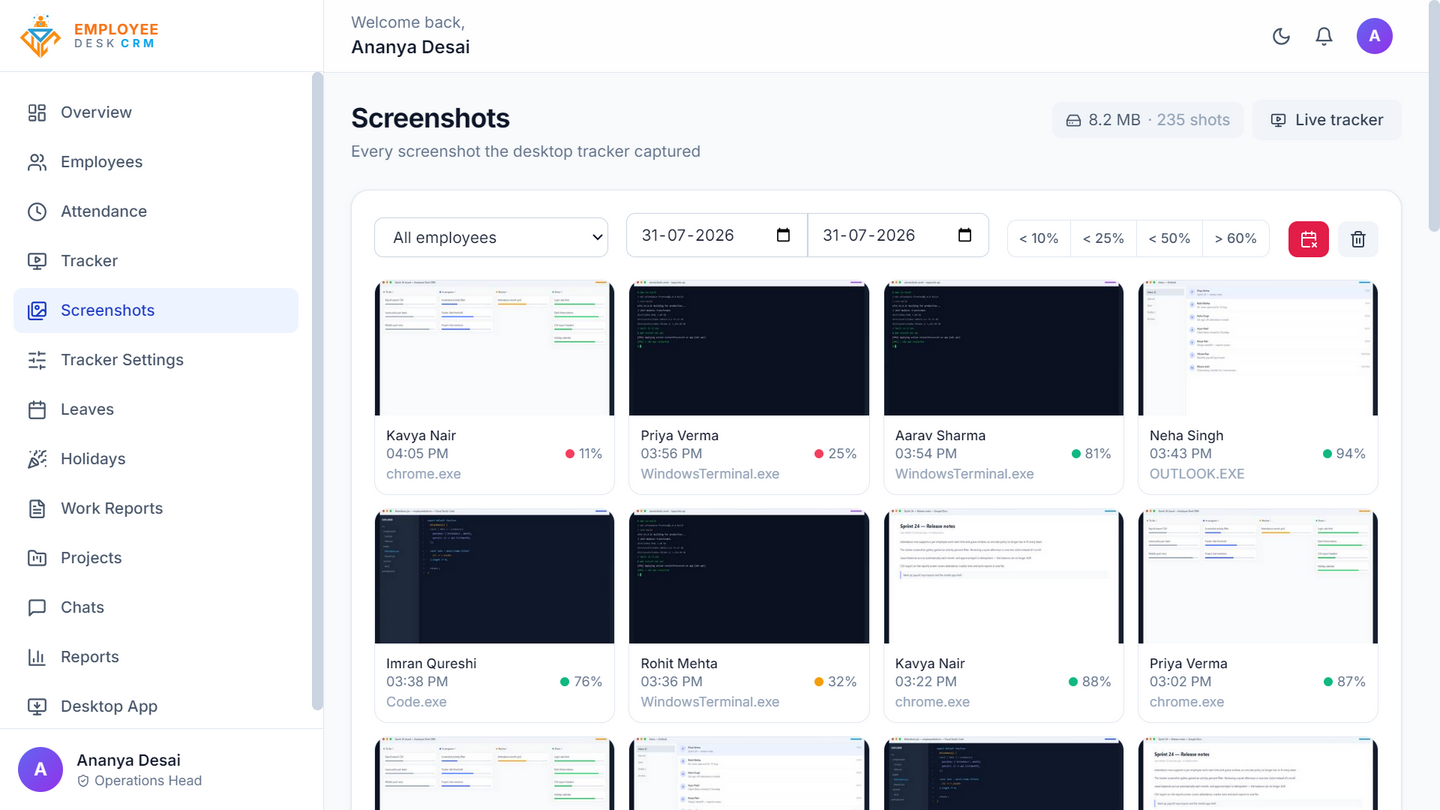Click the Chats speech bubble icon
The width and height of the screenshot is (1440, 810).
[x=37, y=607]
